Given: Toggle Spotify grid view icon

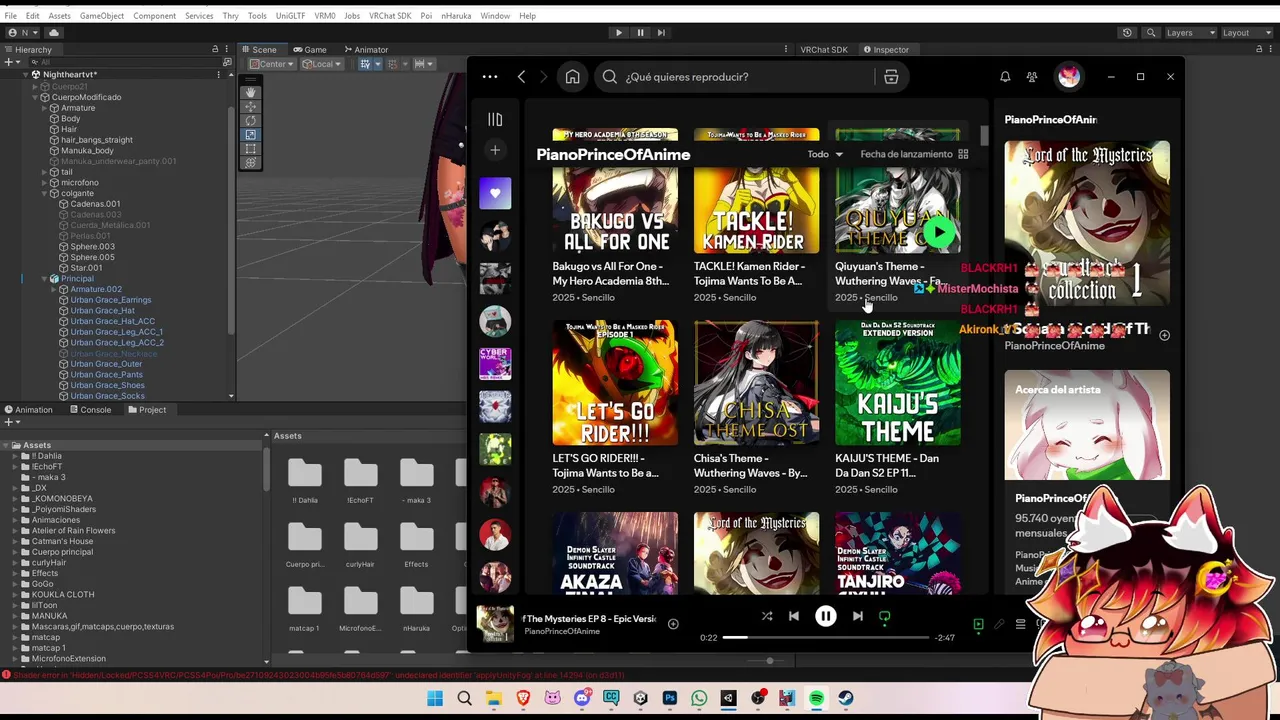Looking at the screenshot, I should point(963,154).
